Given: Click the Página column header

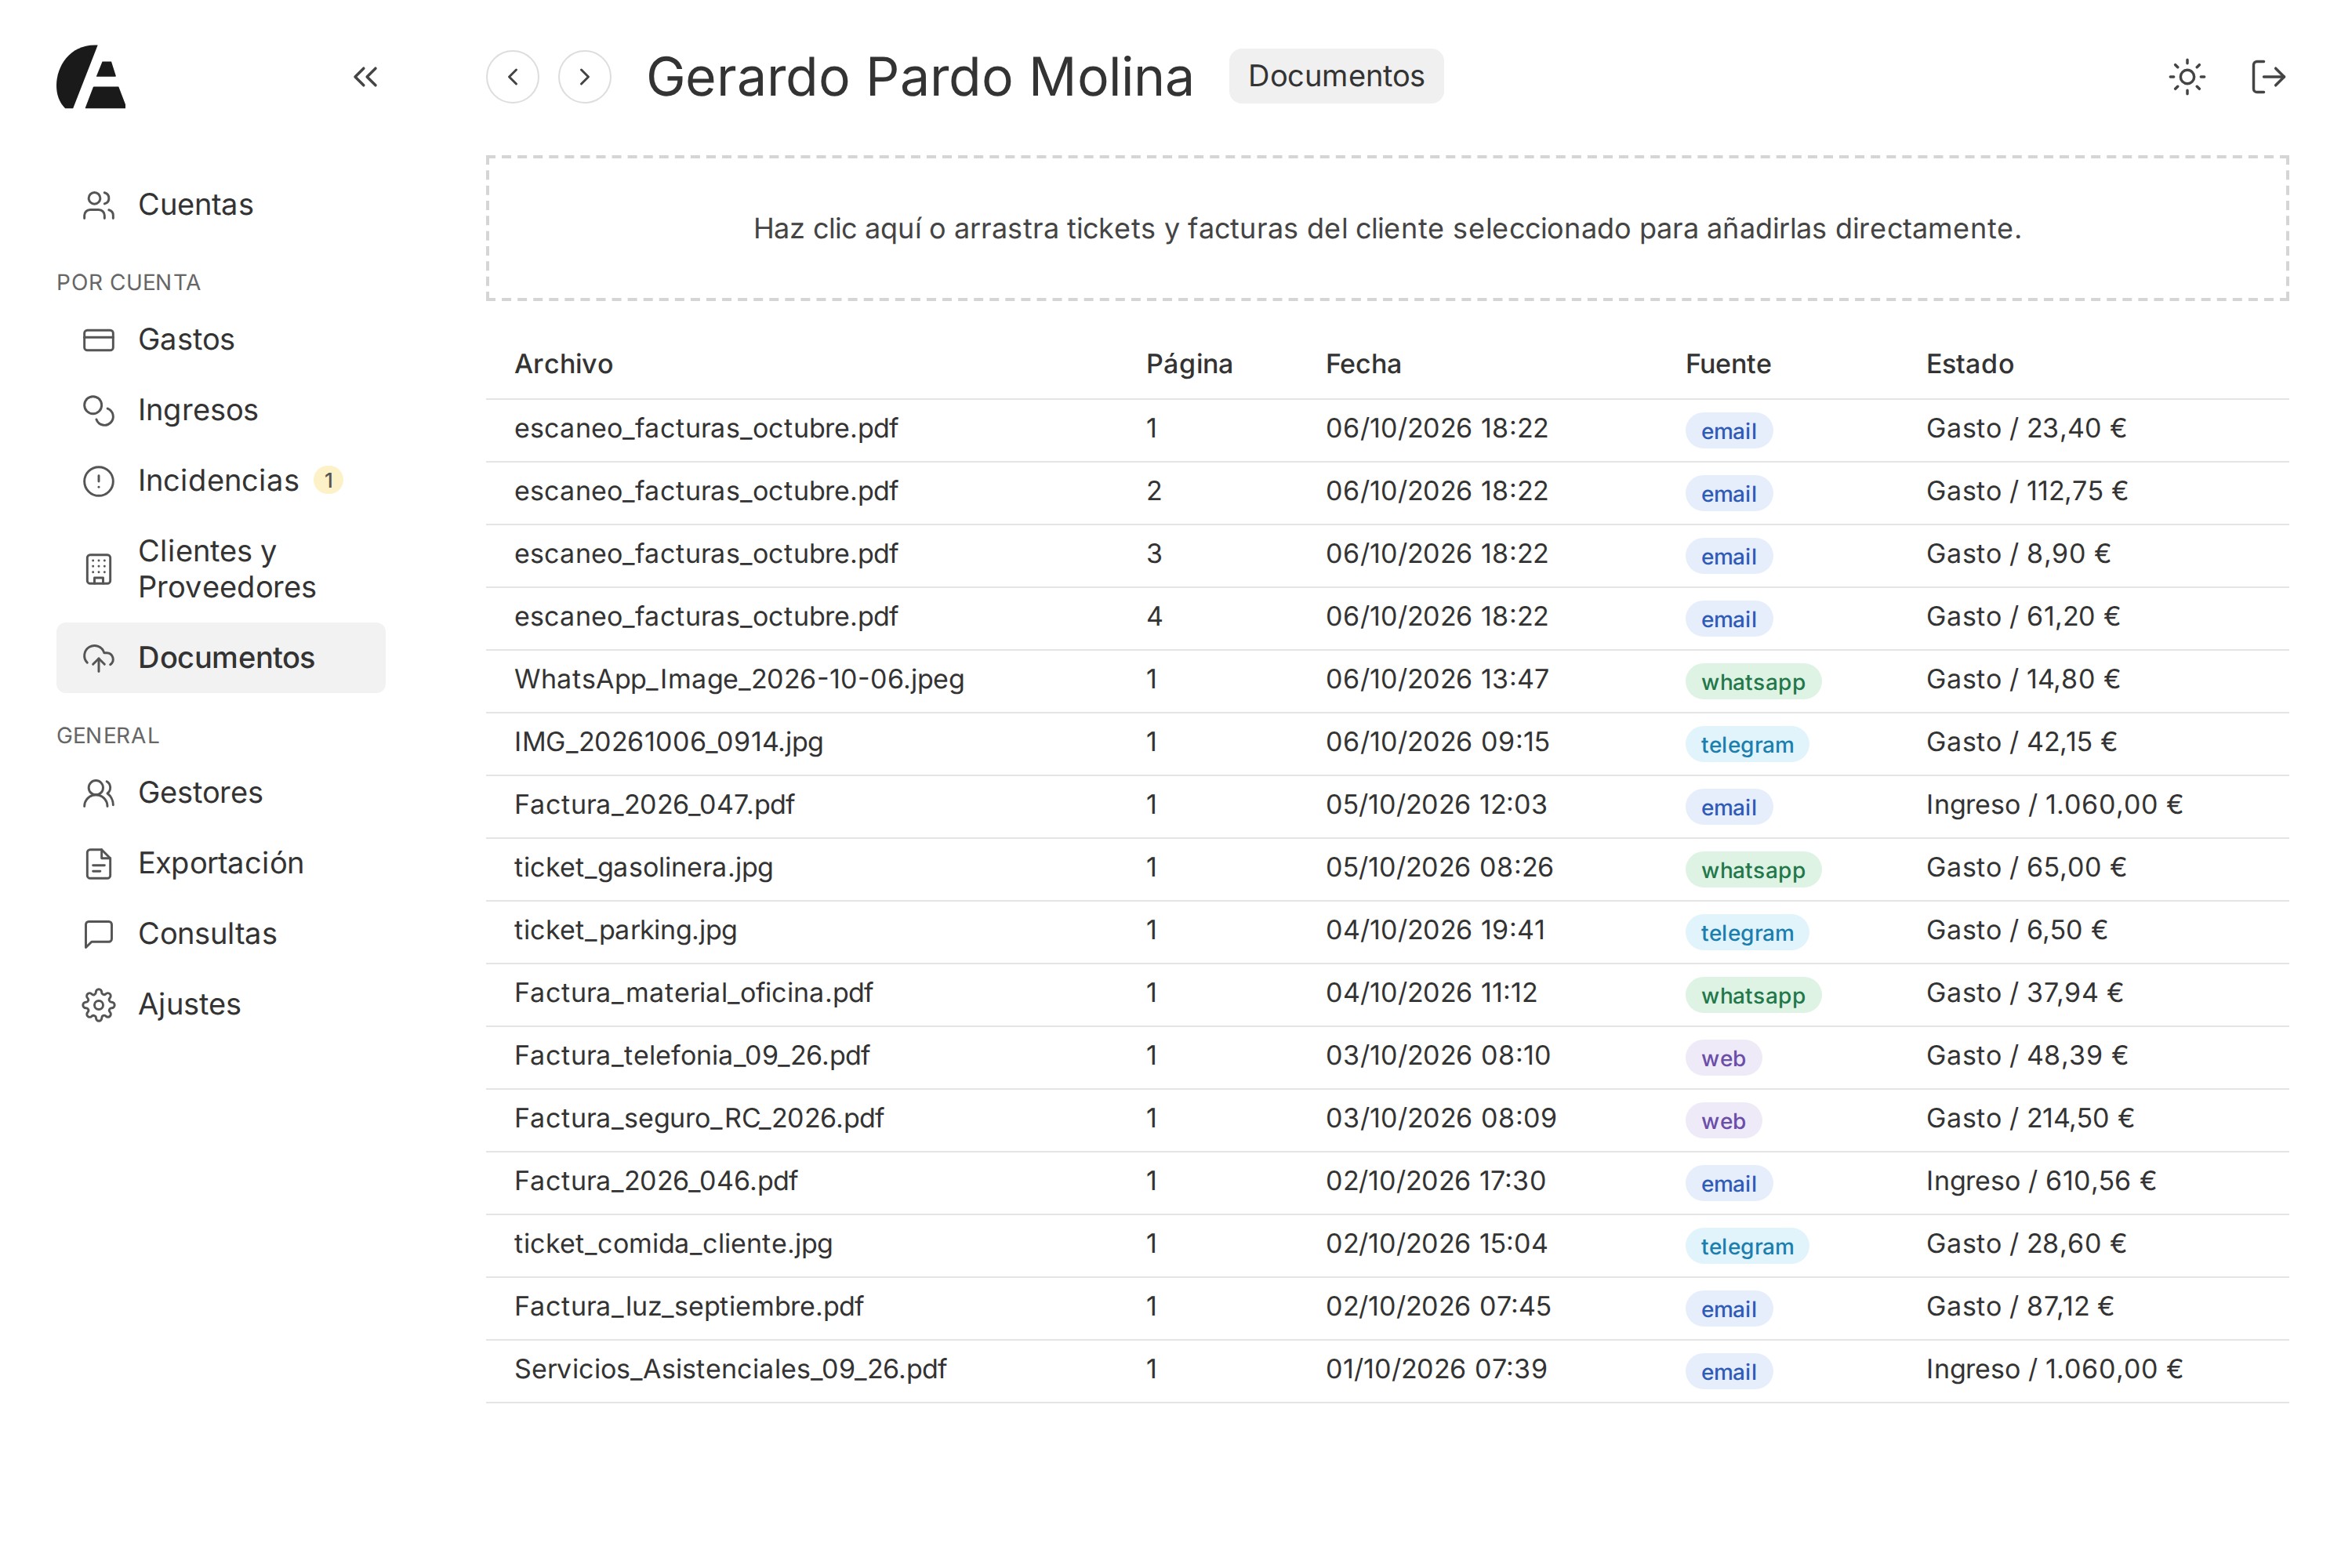Looking at the screenshot, I should click(1189, 364).
